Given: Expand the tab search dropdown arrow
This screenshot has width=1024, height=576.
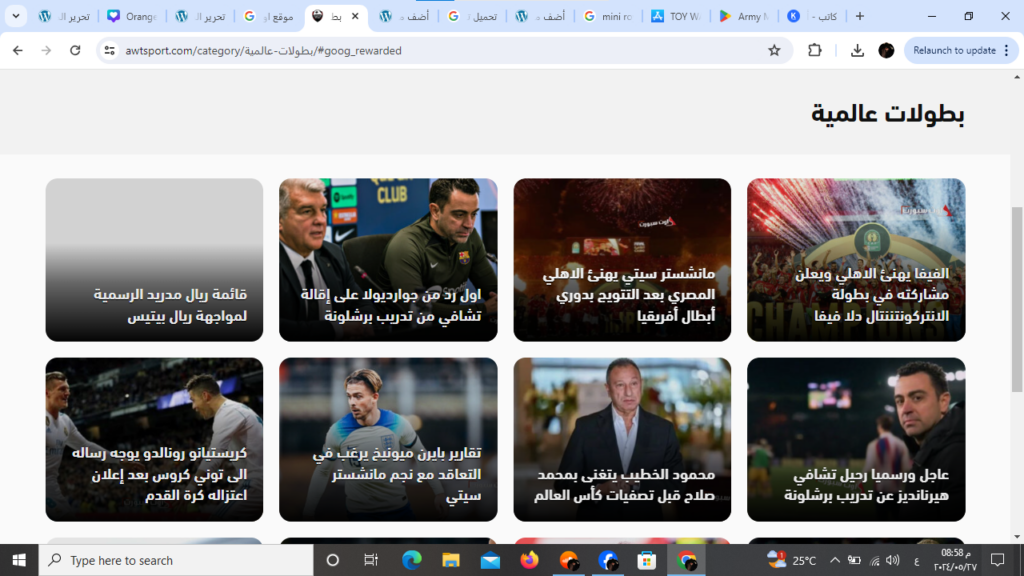Looking at the screenshot, I should coord(15,16).
